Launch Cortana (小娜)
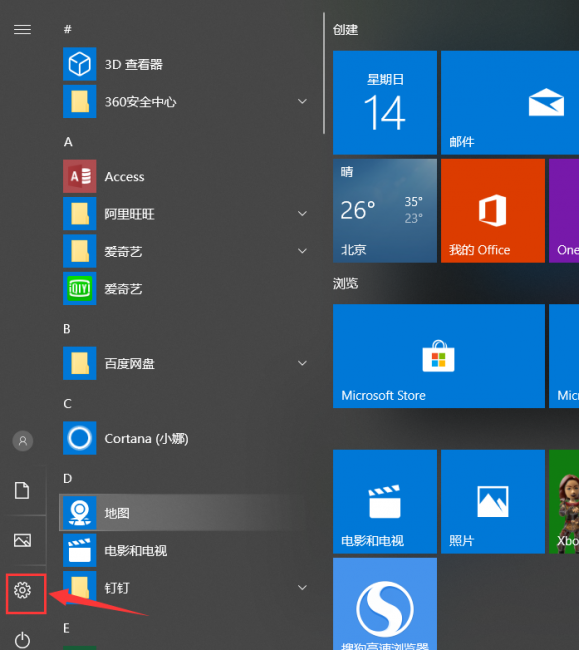This screenshot has width=579, height=650. pos(185,438)
